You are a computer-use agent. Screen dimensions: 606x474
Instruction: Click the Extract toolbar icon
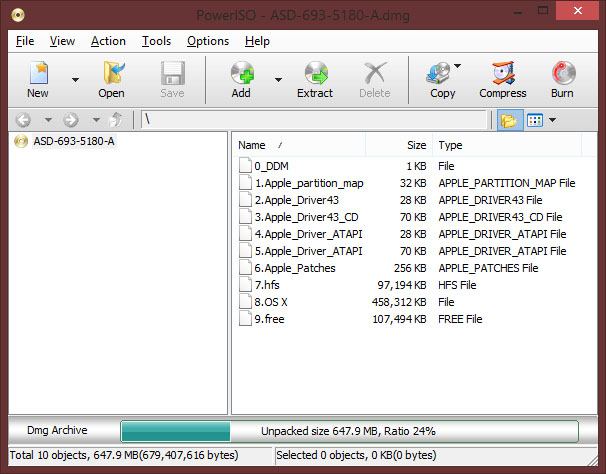[x=316, y=73]
